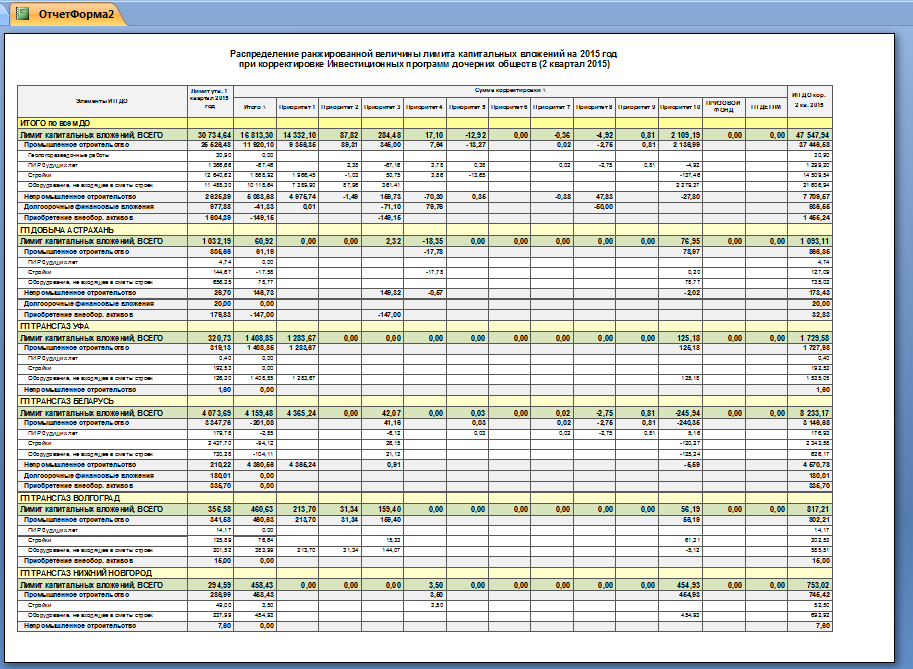
Task: Click the value 148,32
Action: click(x=391, y=293)
